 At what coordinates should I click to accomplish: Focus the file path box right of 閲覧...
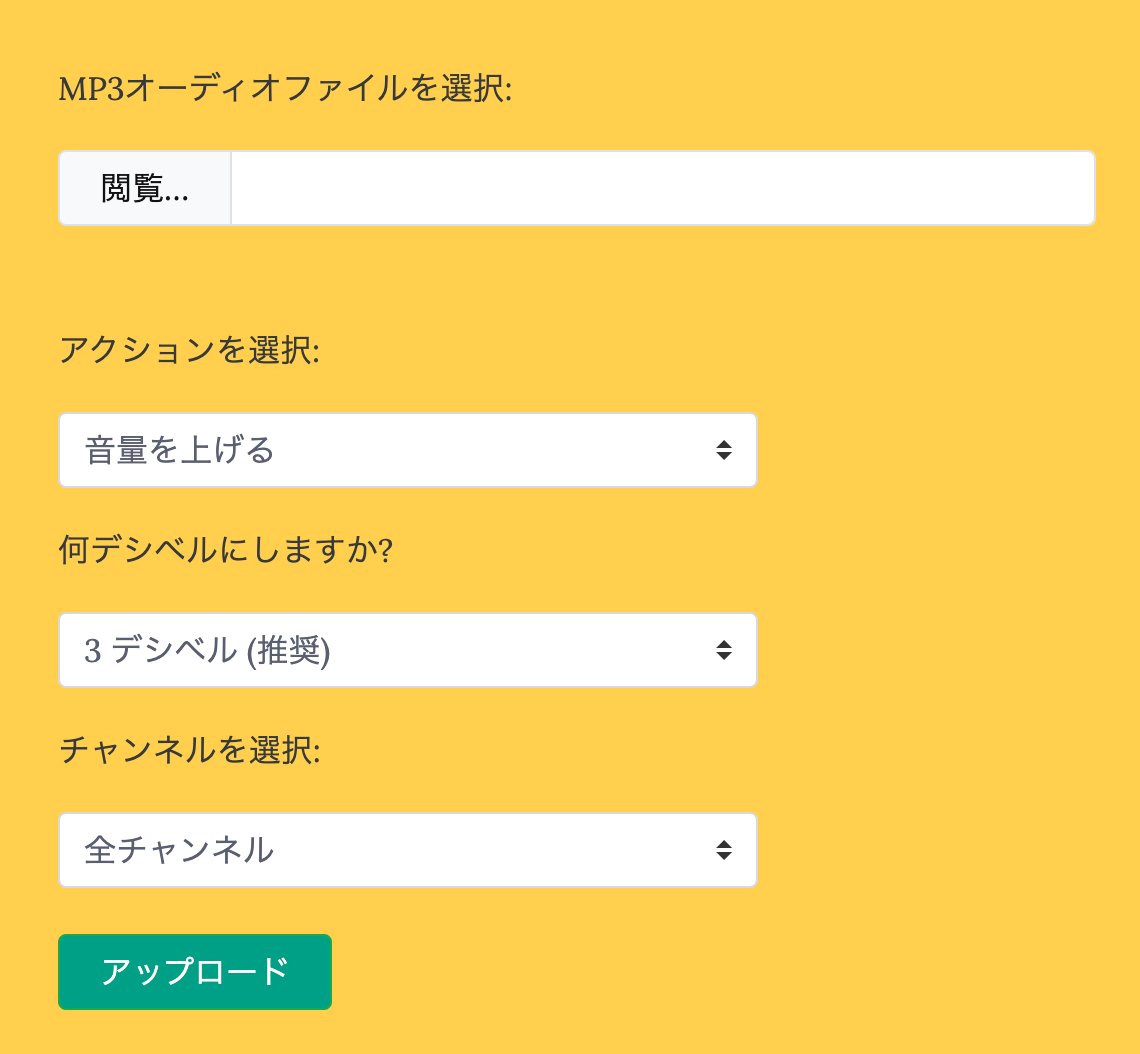(662, 188)
